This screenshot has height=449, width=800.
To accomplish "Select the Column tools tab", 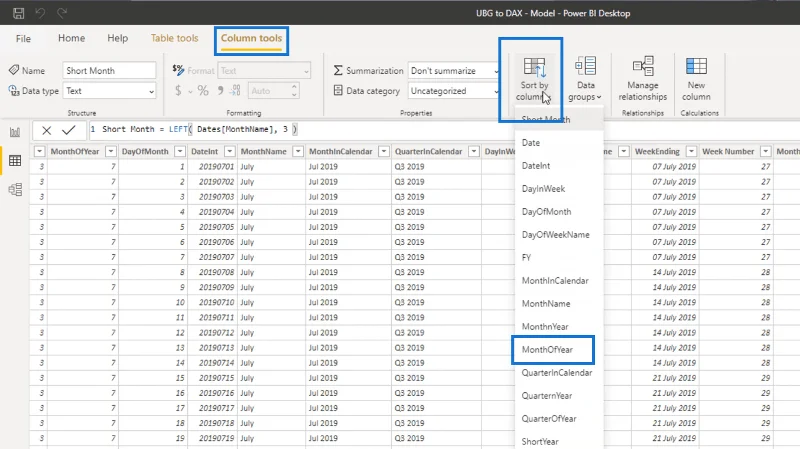I will pyautogui.click(x=252, y=38).
